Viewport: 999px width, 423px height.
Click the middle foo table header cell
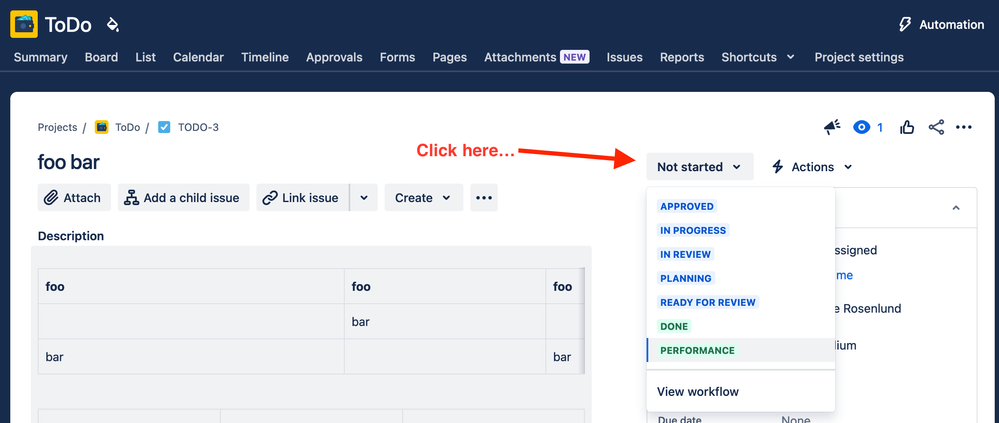click(445, 287)
